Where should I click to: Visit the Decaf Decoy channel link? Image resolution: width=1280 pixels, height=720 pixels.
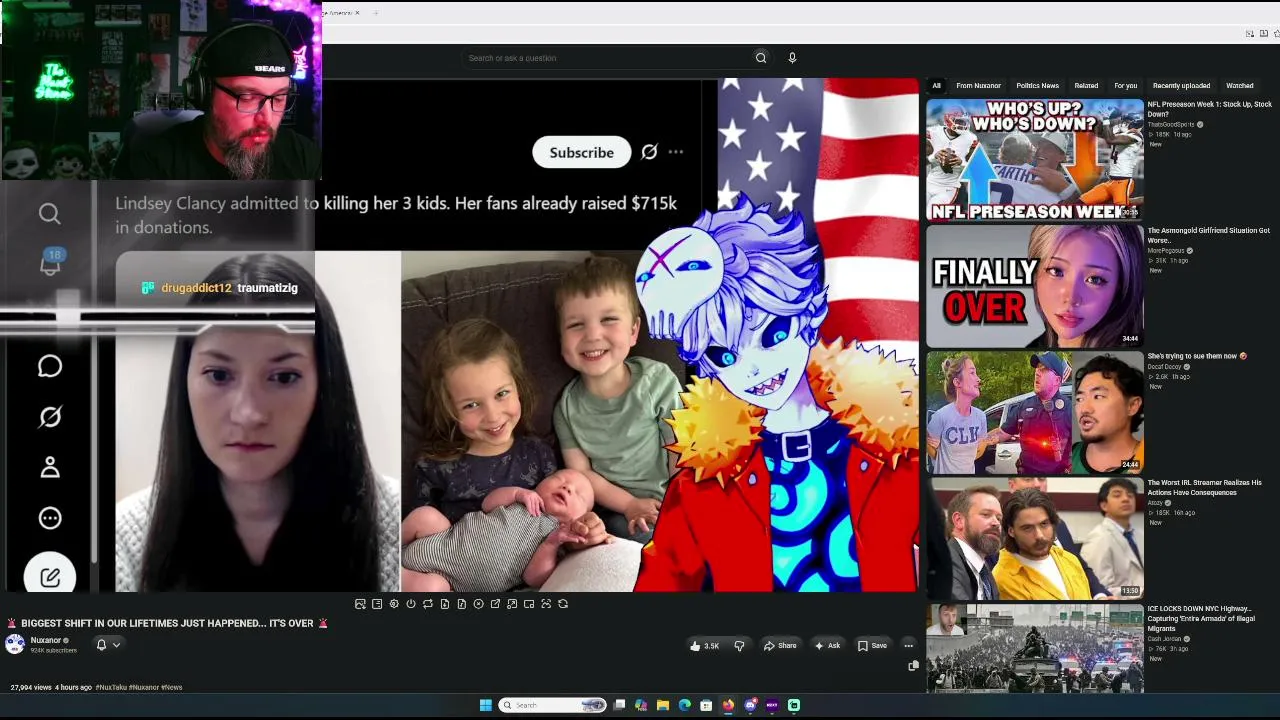click(1164, 367)
